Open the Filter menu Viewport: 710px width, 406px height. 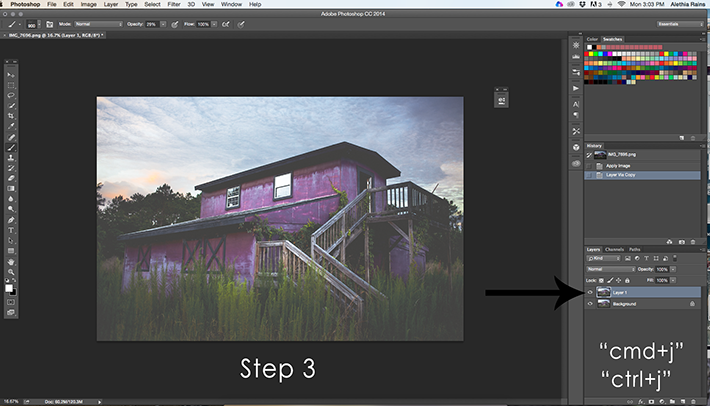[x=174, y=4]
